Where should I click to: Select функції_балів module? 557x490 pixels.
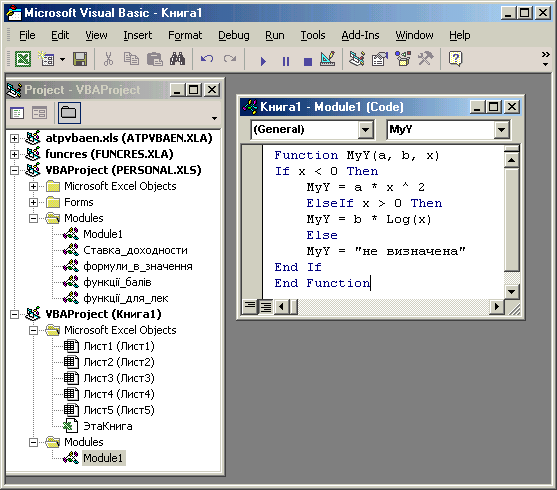[117, 282]
